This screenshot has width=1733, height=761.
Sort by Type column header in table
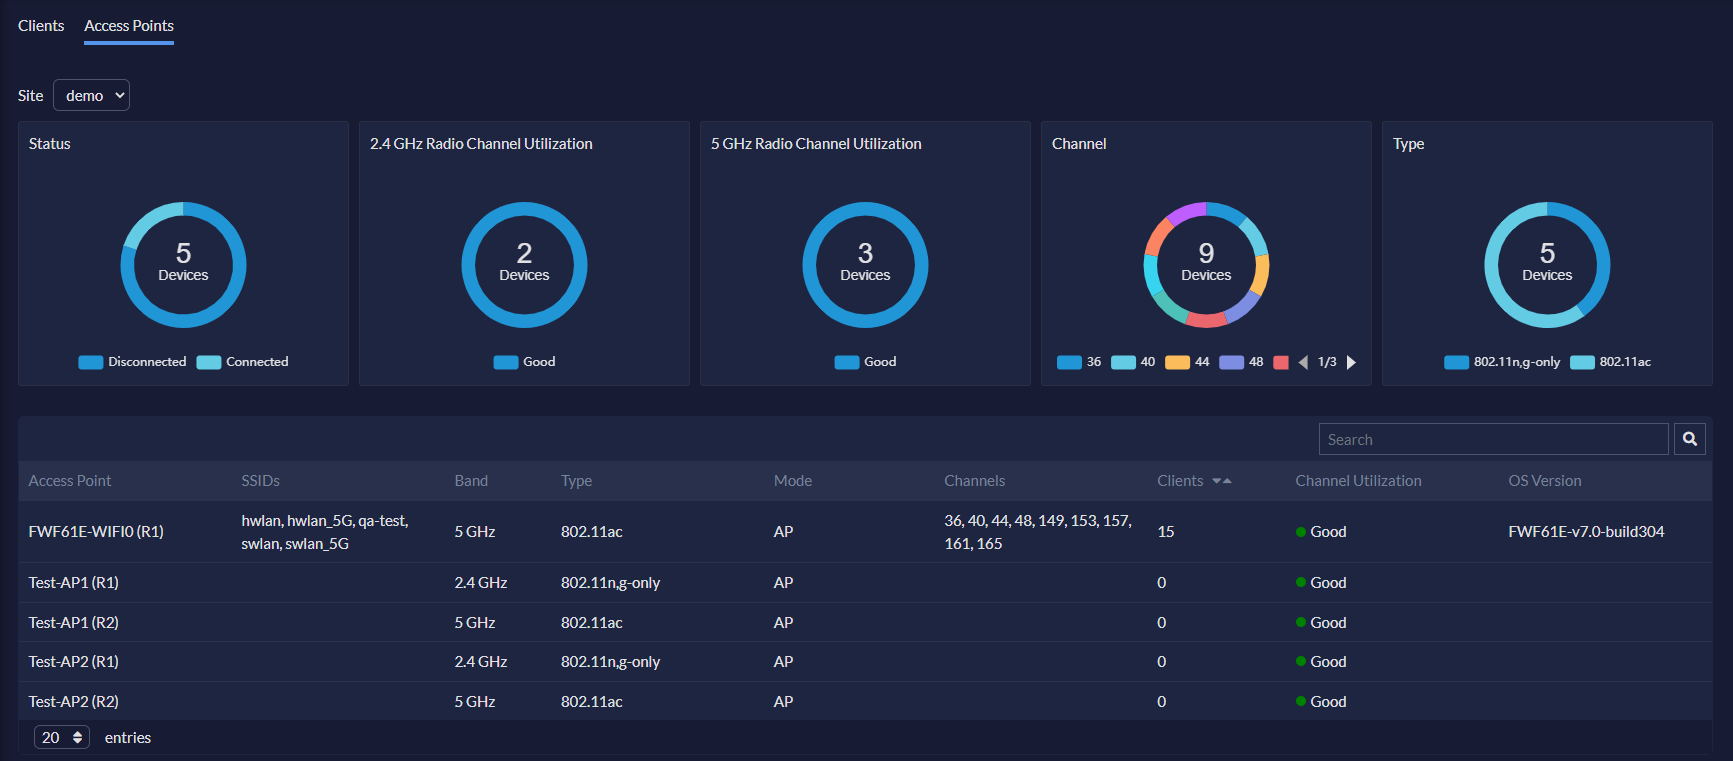(576, 481)
